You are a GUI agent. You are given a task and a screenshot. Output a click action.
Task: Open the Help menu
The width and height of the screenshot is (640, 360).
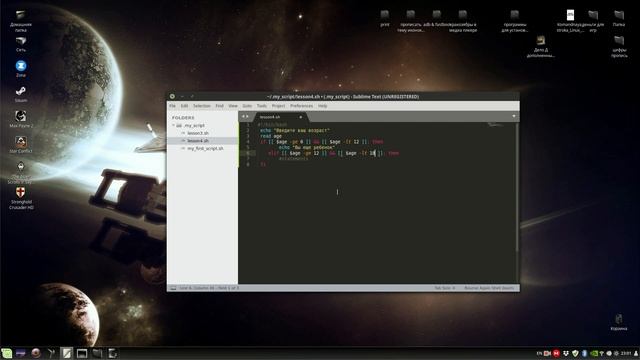322,106
